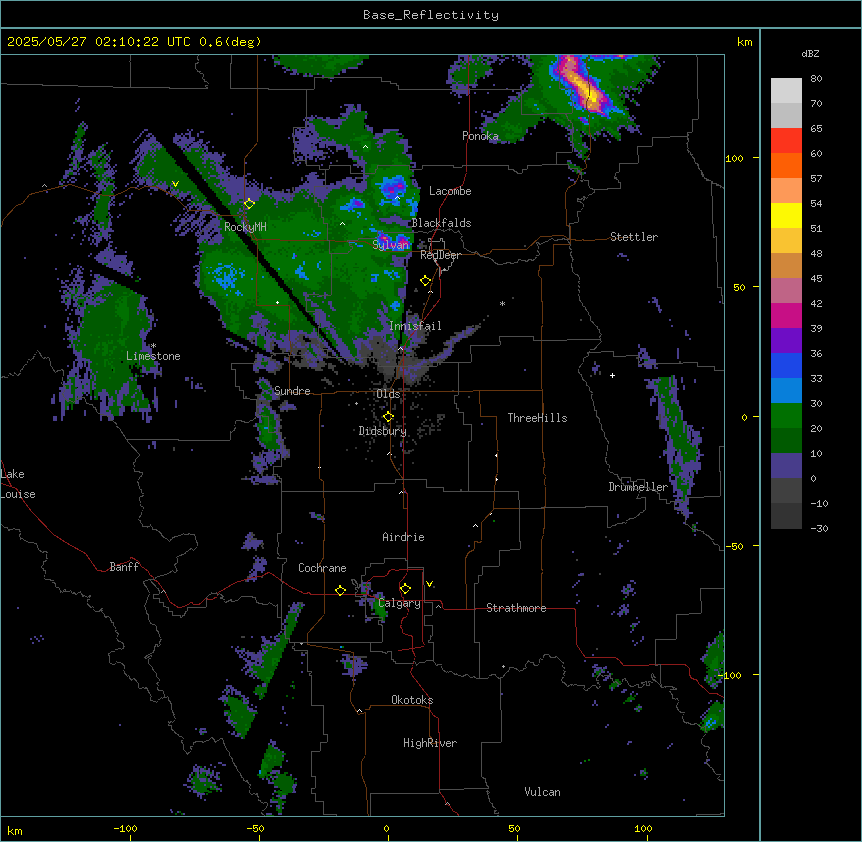Click the Limestone label
Viewport: 862px width, 842px height.
(x=153, y=356)
